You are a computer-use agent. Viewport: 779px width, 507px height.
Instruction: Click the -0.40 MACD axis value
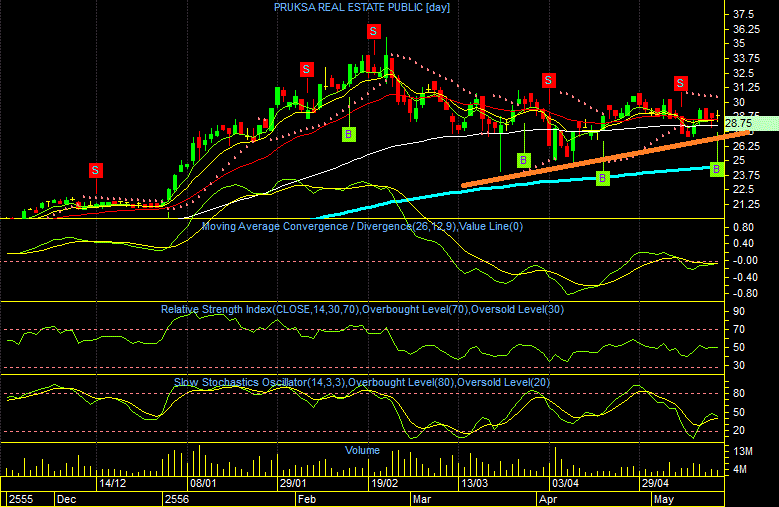point(745,277)
